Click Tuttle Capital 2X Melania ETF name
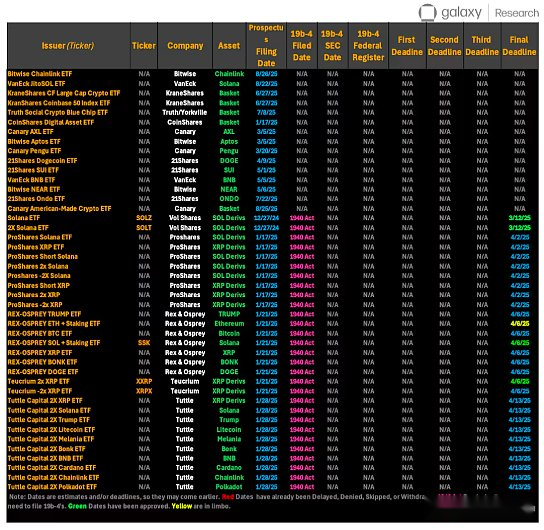Screen dimensions: 544x530 51,439
